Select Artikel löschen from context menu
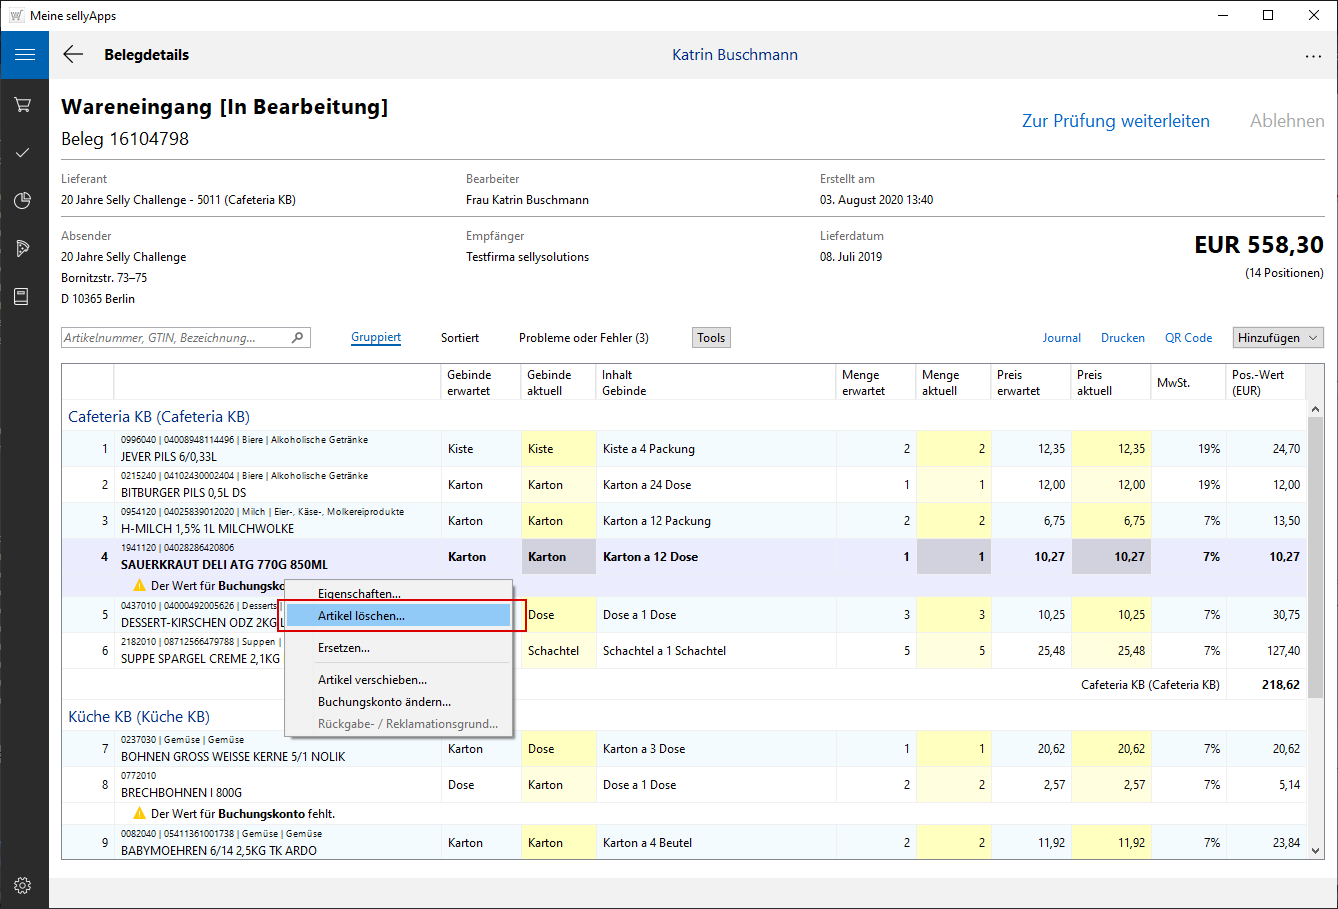Image resolution: width=1338 pixels, height=909 pixels. [361, 616]
